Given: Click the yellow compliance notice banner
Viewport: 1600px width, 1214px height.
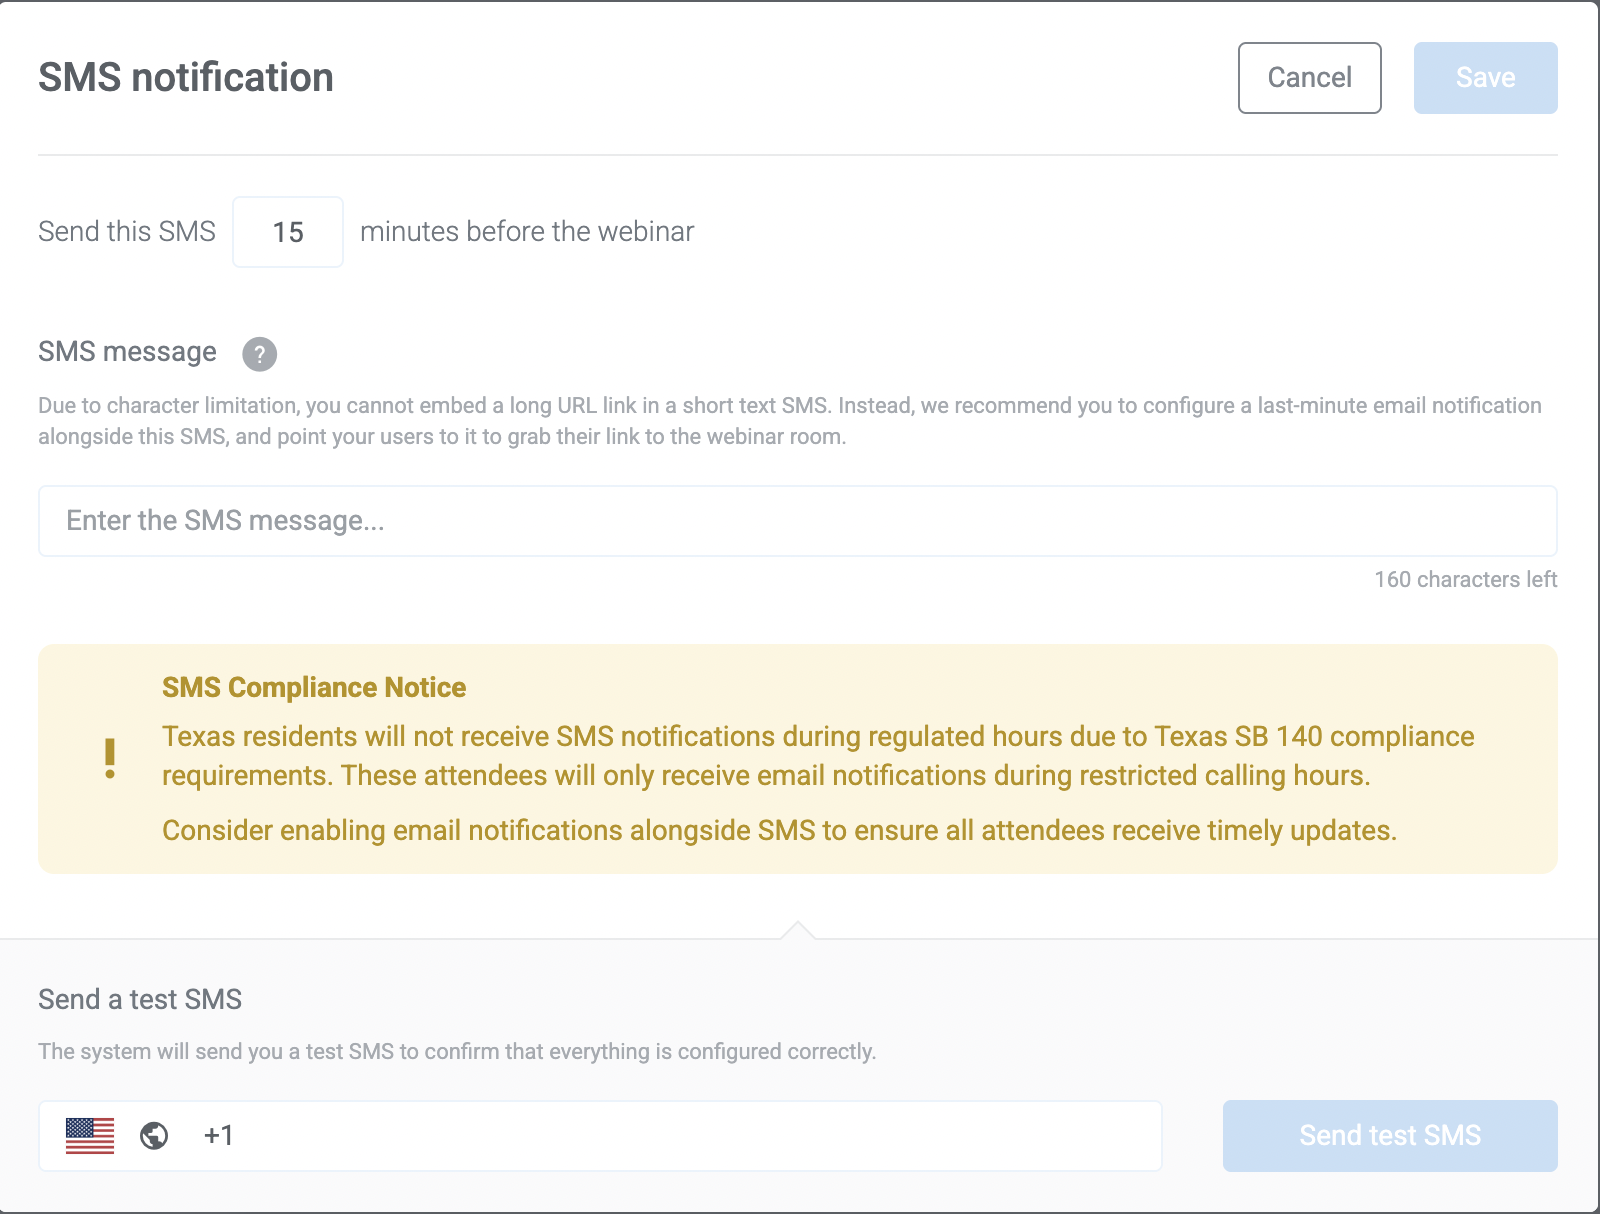Looking at the screenshot, I should 797,758.
